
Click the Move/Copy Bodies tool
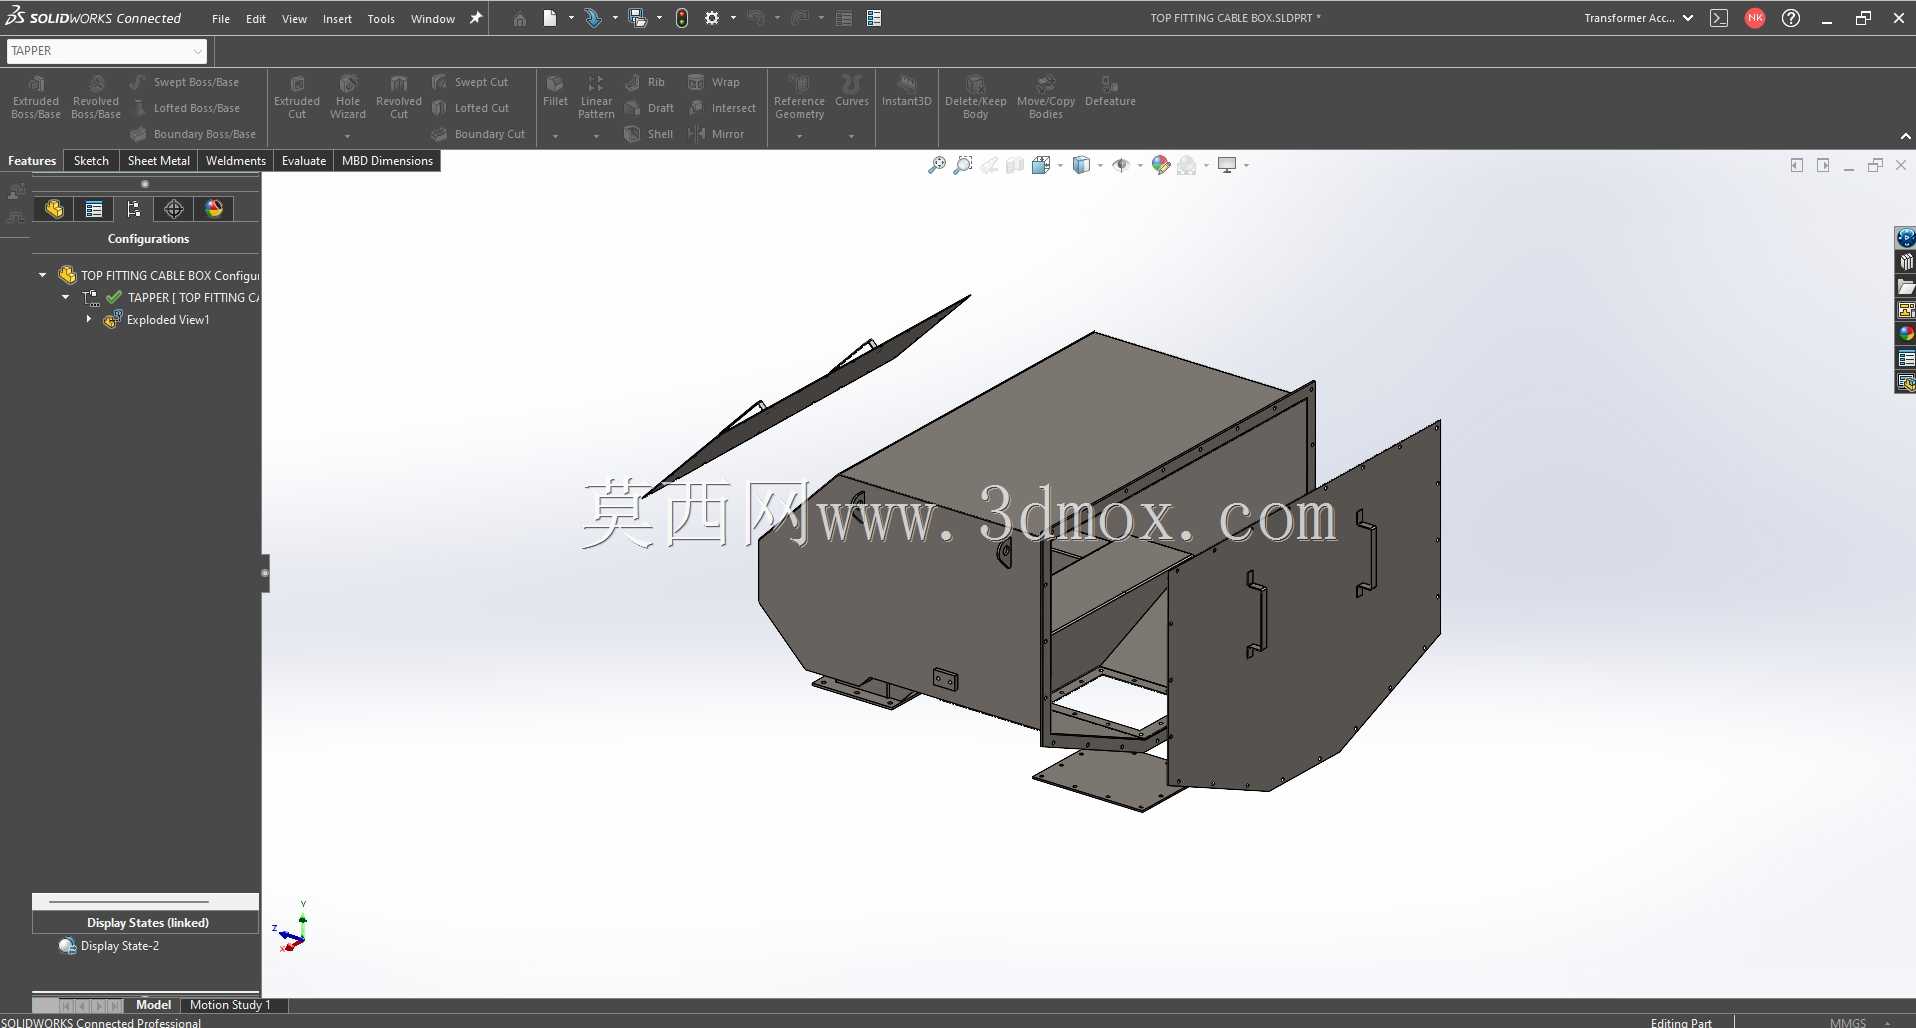click(1046, 97)
